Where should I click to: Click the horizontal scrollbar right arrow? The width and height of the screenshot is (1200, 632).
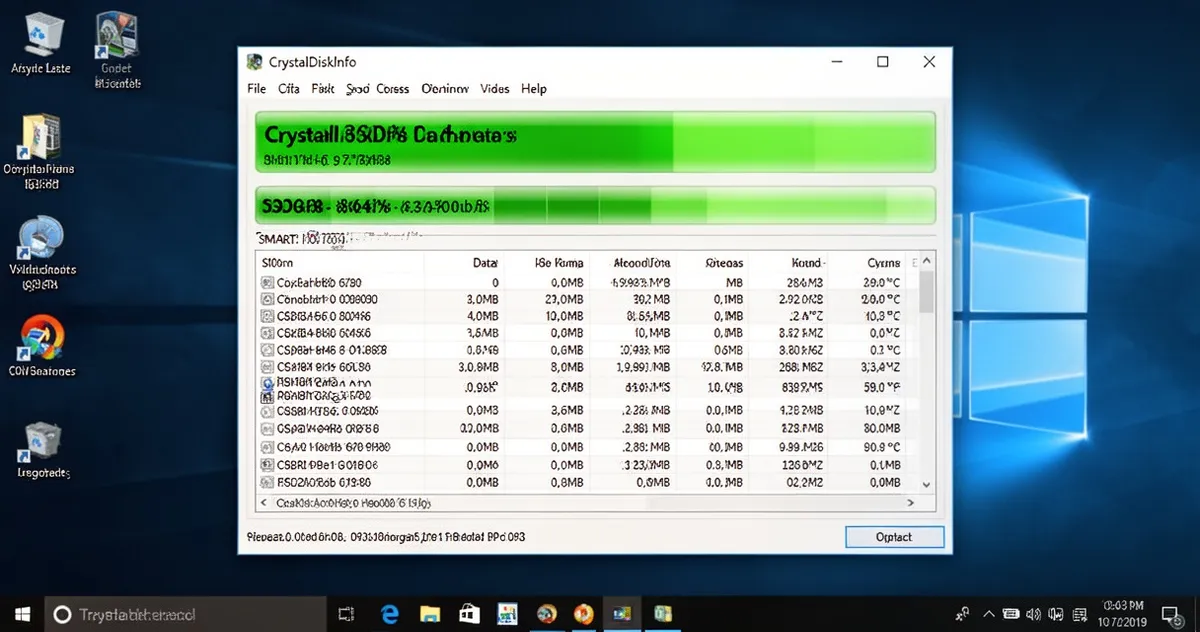click(x=911, y=504)
